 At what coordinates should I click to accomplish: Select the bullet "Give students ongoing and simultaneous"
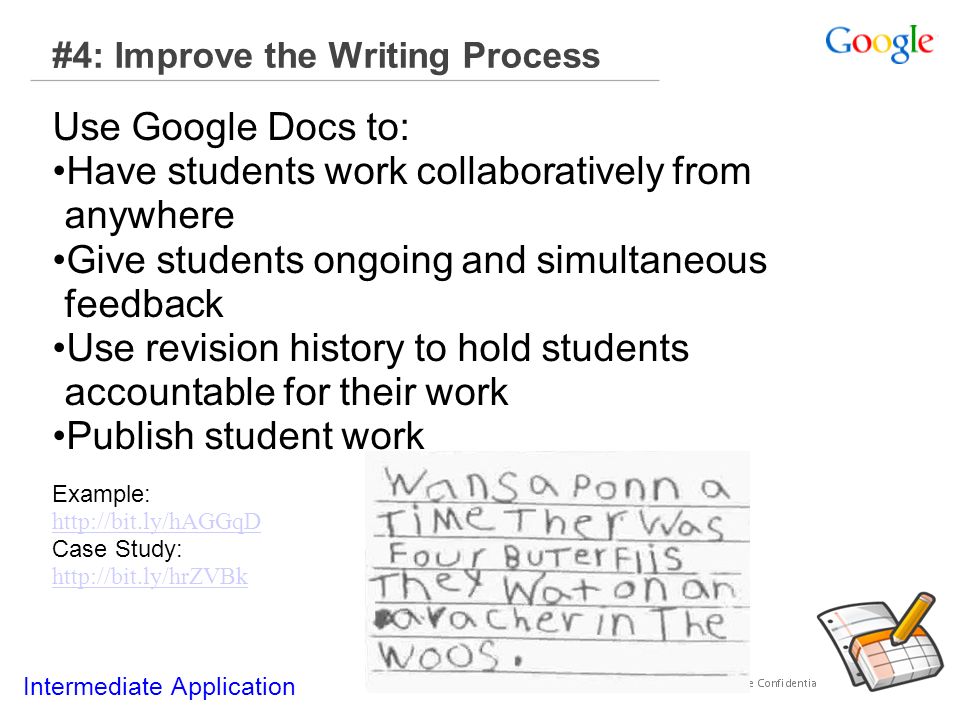tap(410, 260)
